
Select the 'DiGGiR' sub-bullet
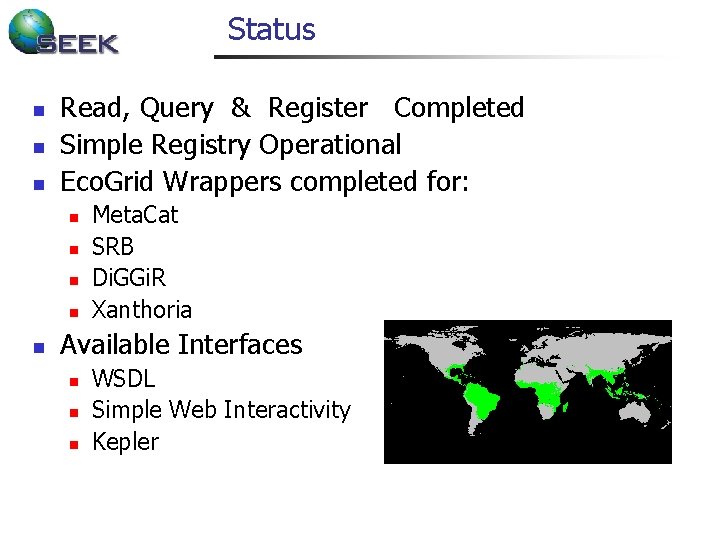129,278
